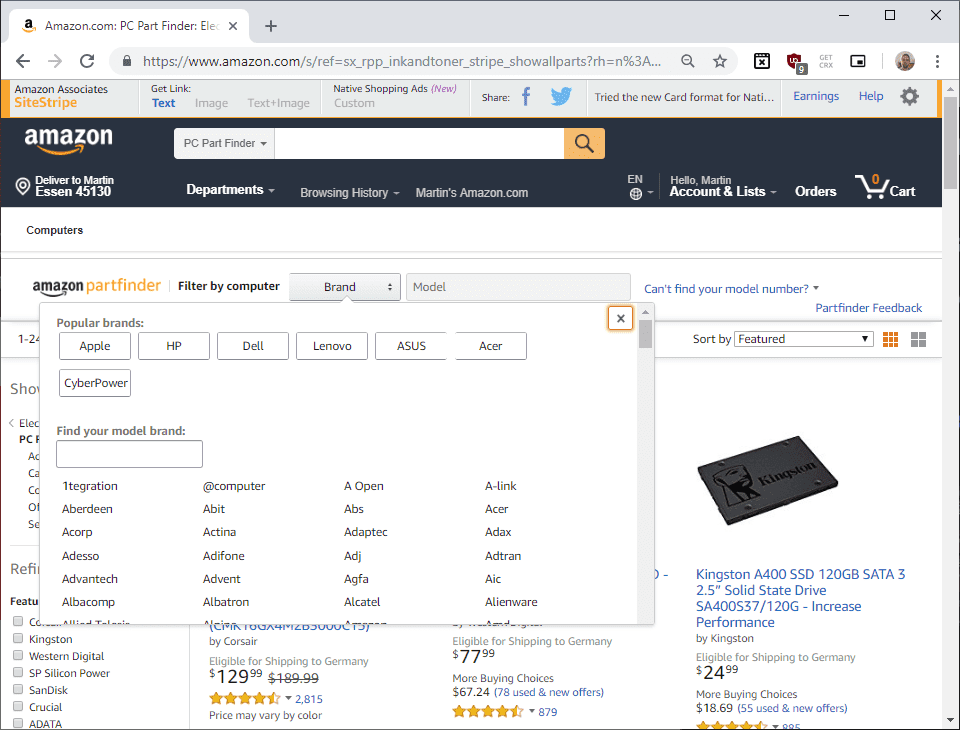Viewport: 960px width, 730px height.
Task: Open SiteStripe settings gear
Action: 909,97
